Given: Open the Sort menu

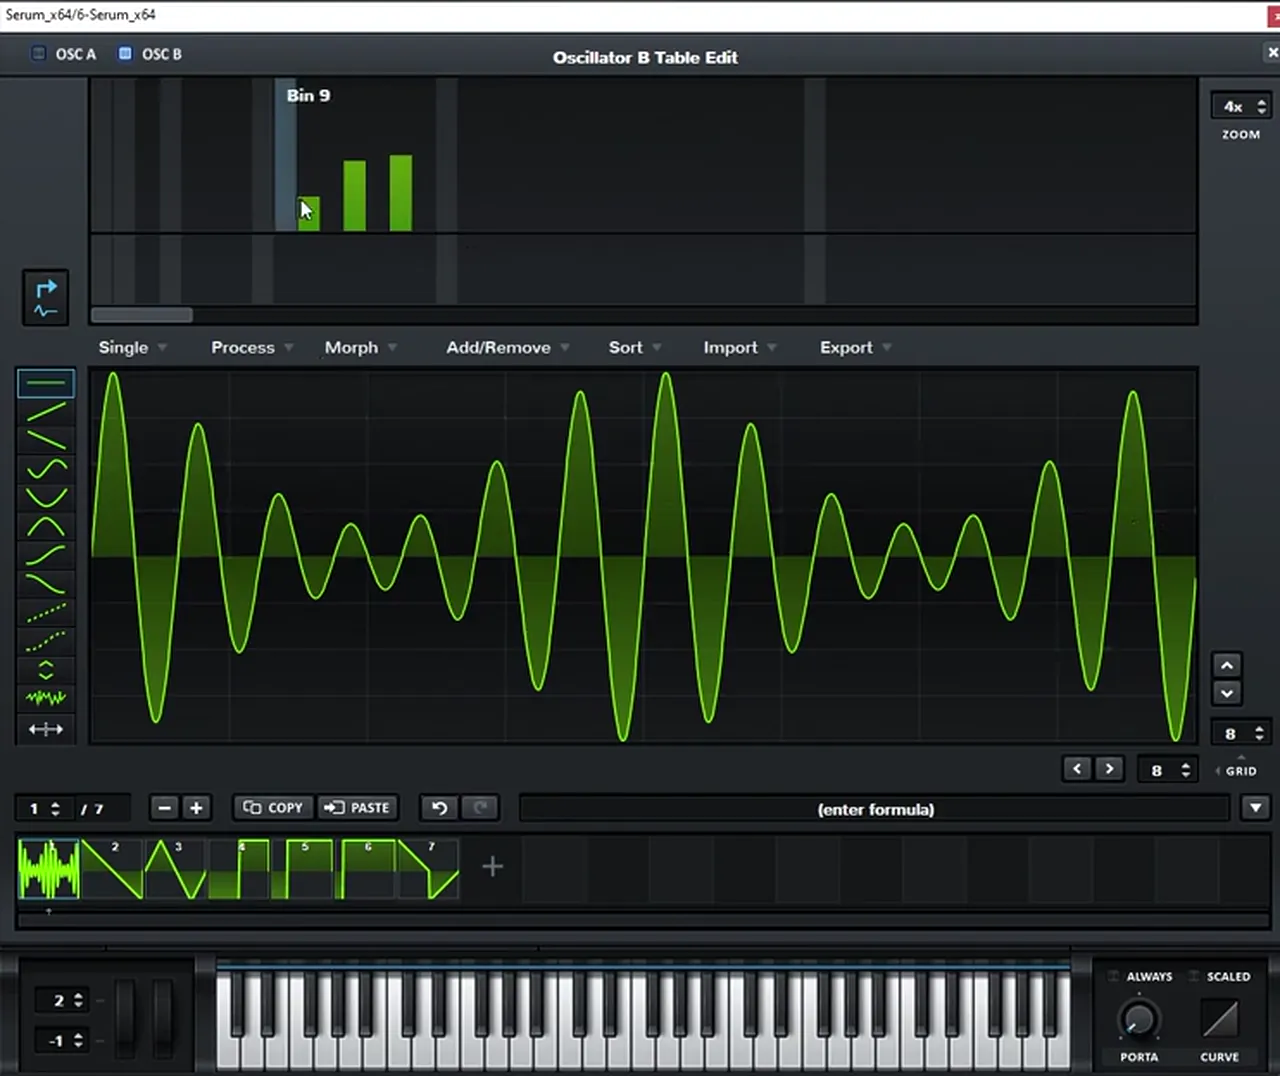Looking at the screenshot, I should 635,347.
